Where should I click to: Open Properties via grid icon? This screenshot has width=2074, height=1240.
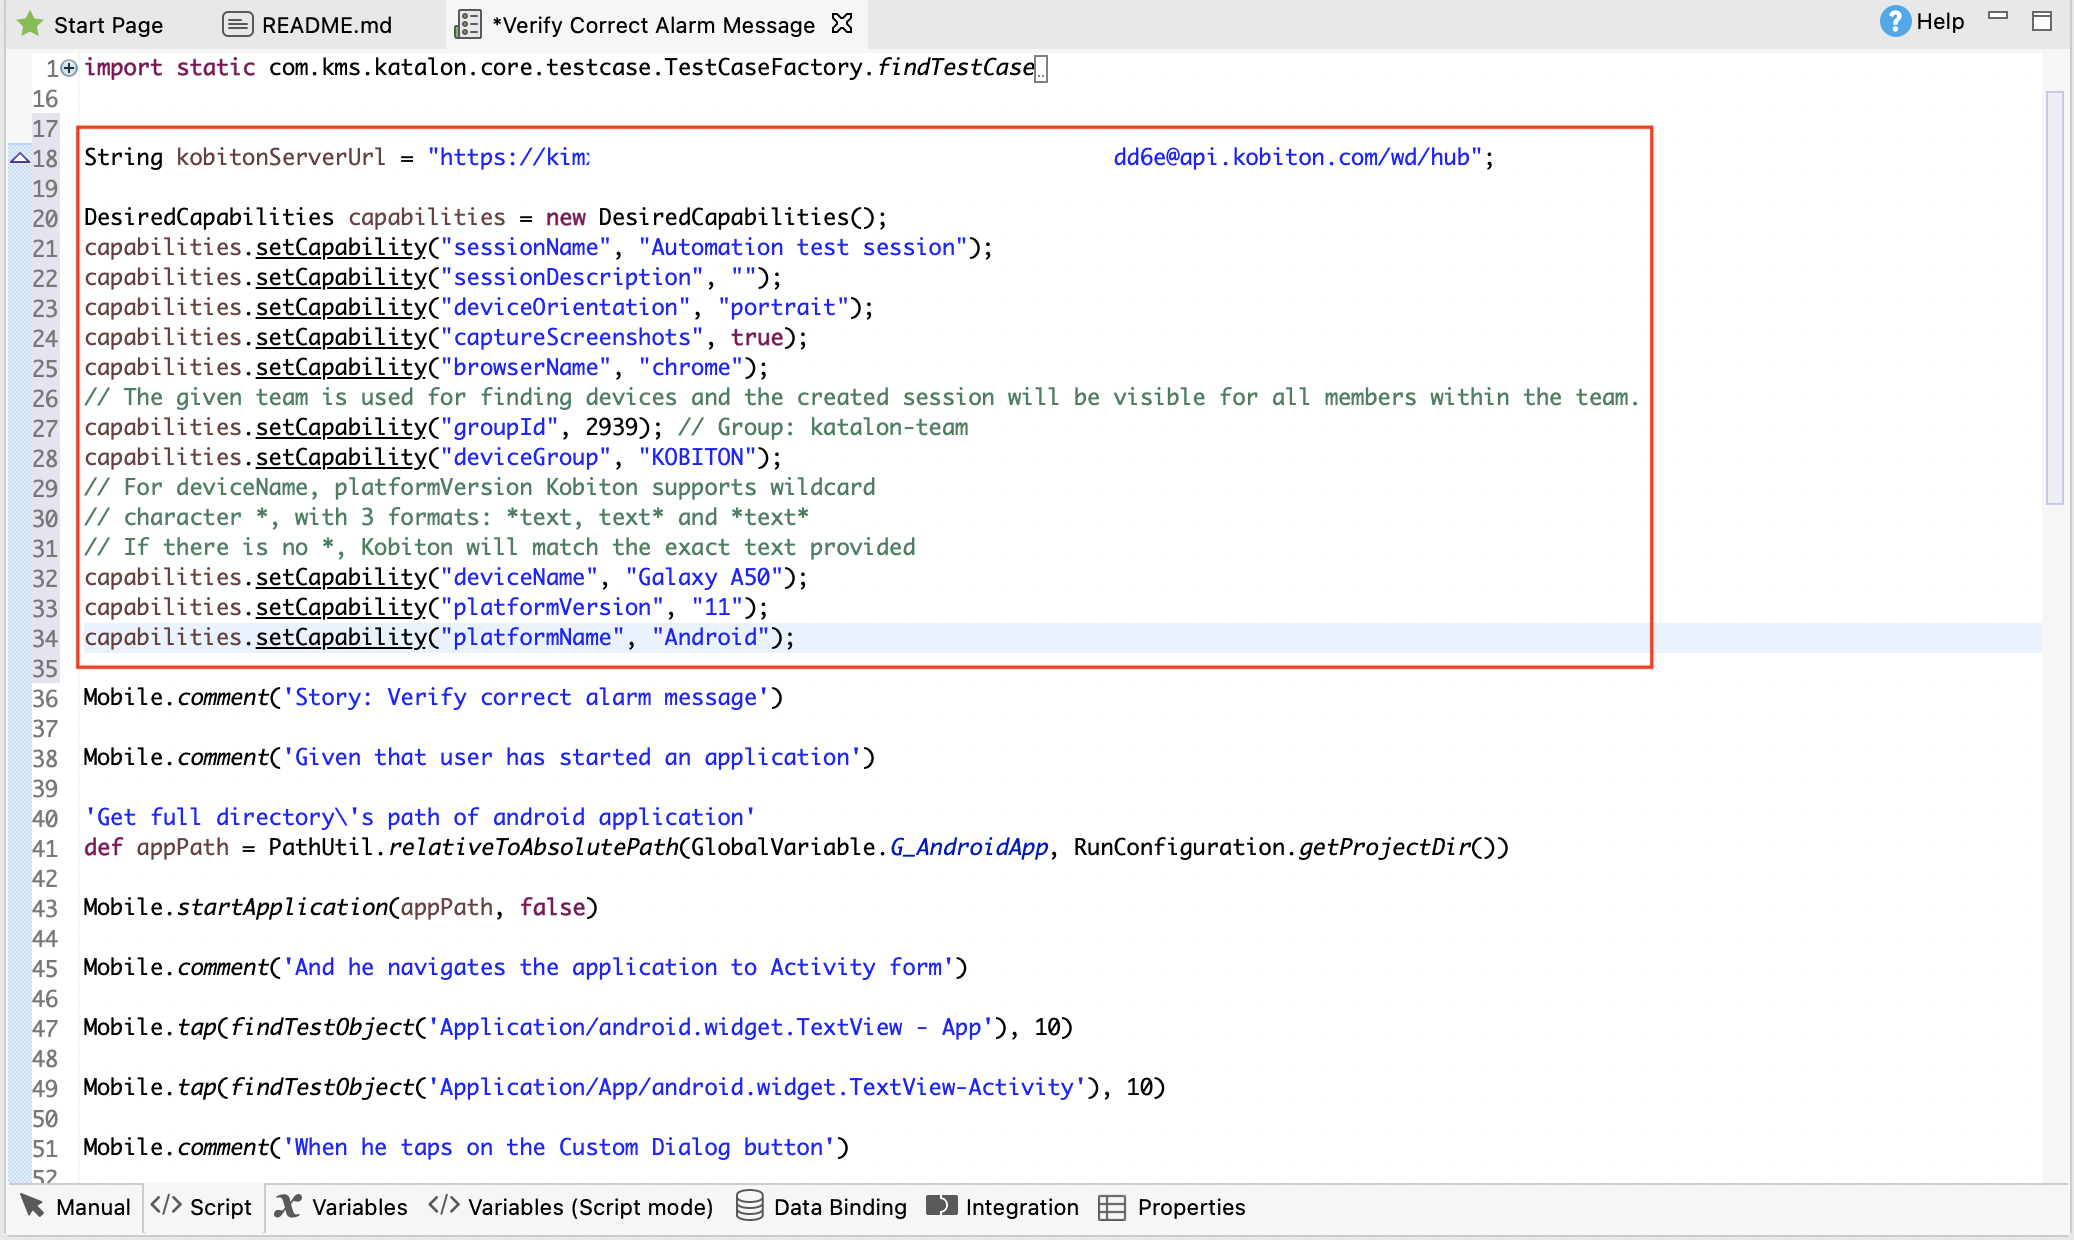coord(1111,1207)
